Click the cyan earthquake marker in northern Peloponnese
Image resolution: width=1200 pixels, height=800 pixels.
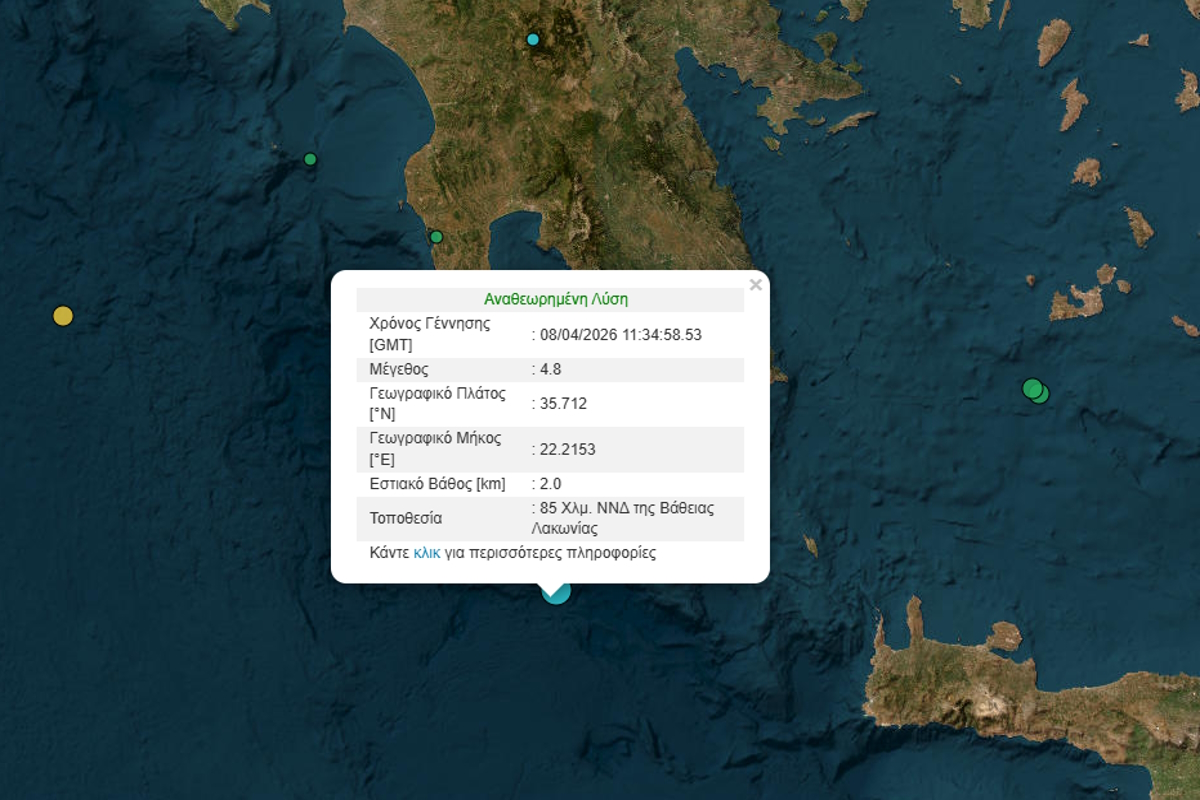tap(533, 40)
